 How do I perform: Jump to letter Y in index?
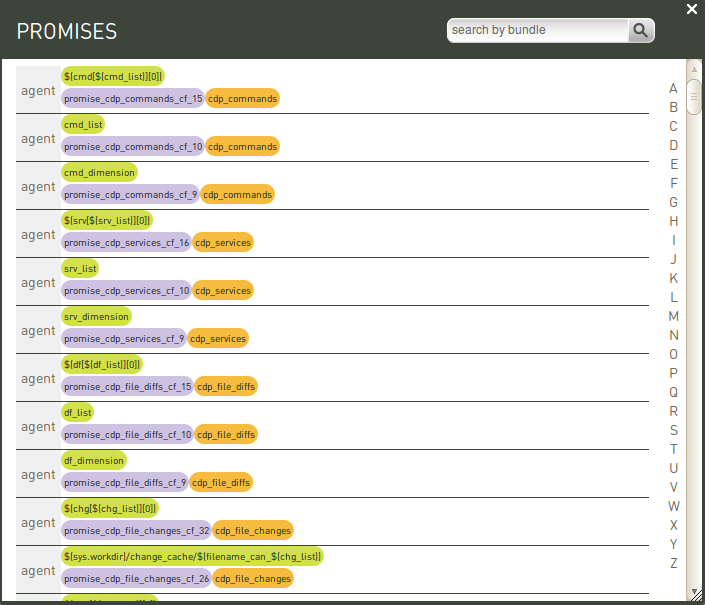point(673,544)
